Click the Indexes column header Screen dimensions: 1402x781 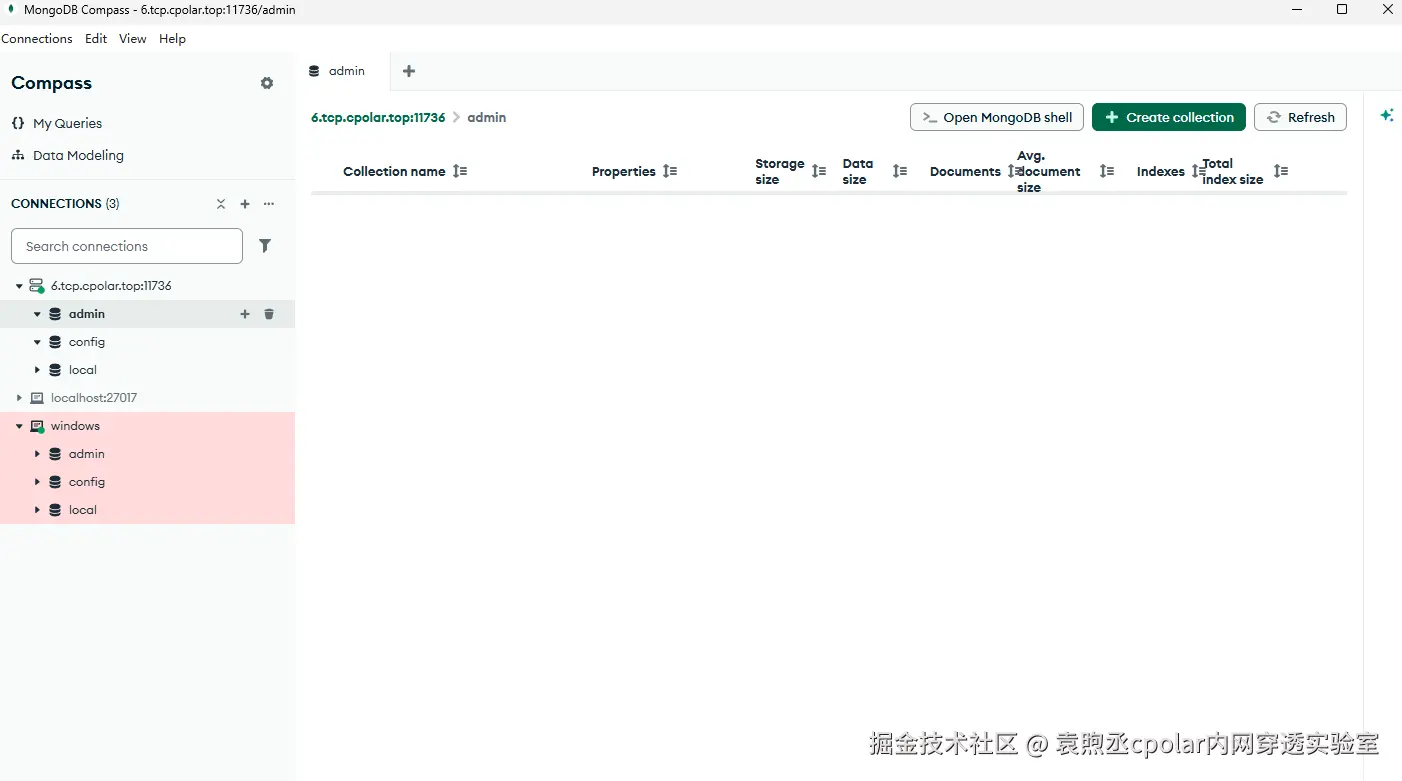[x=1160, y=171]
